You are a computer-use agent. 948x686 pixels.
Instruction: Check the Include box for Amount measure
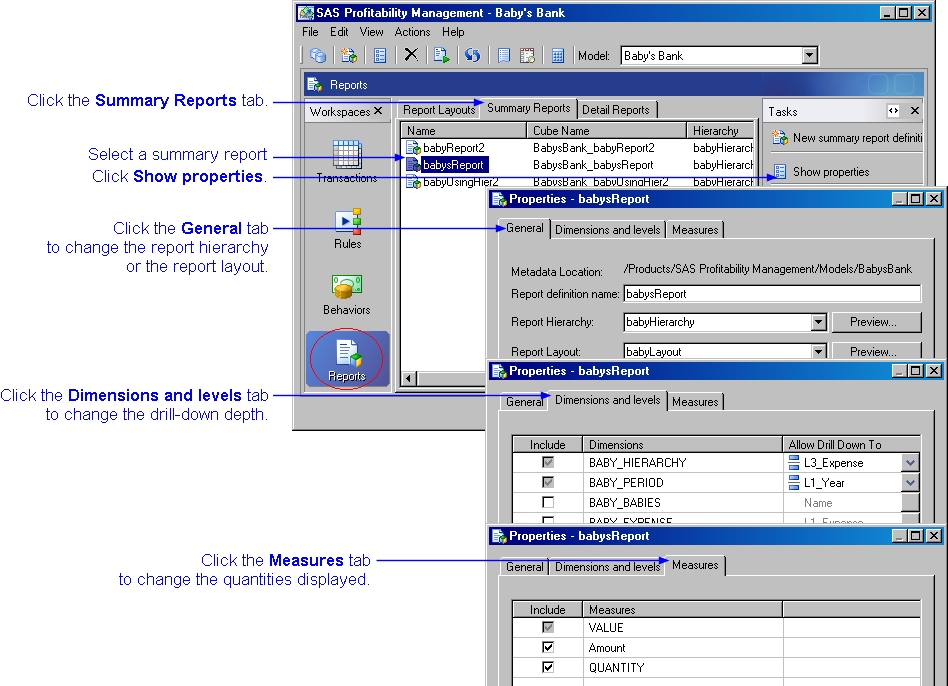(547, 647)
